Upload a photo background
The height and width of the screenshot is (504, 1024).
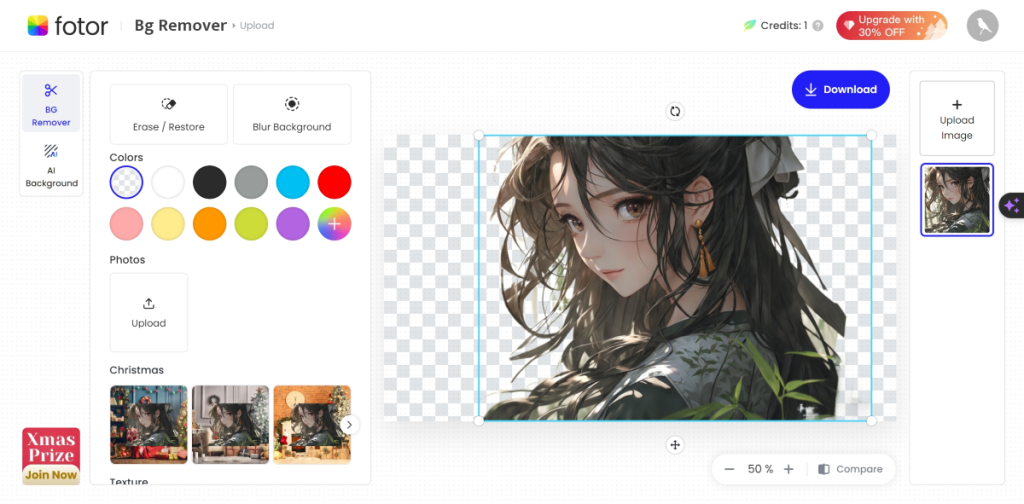point(149,313)
